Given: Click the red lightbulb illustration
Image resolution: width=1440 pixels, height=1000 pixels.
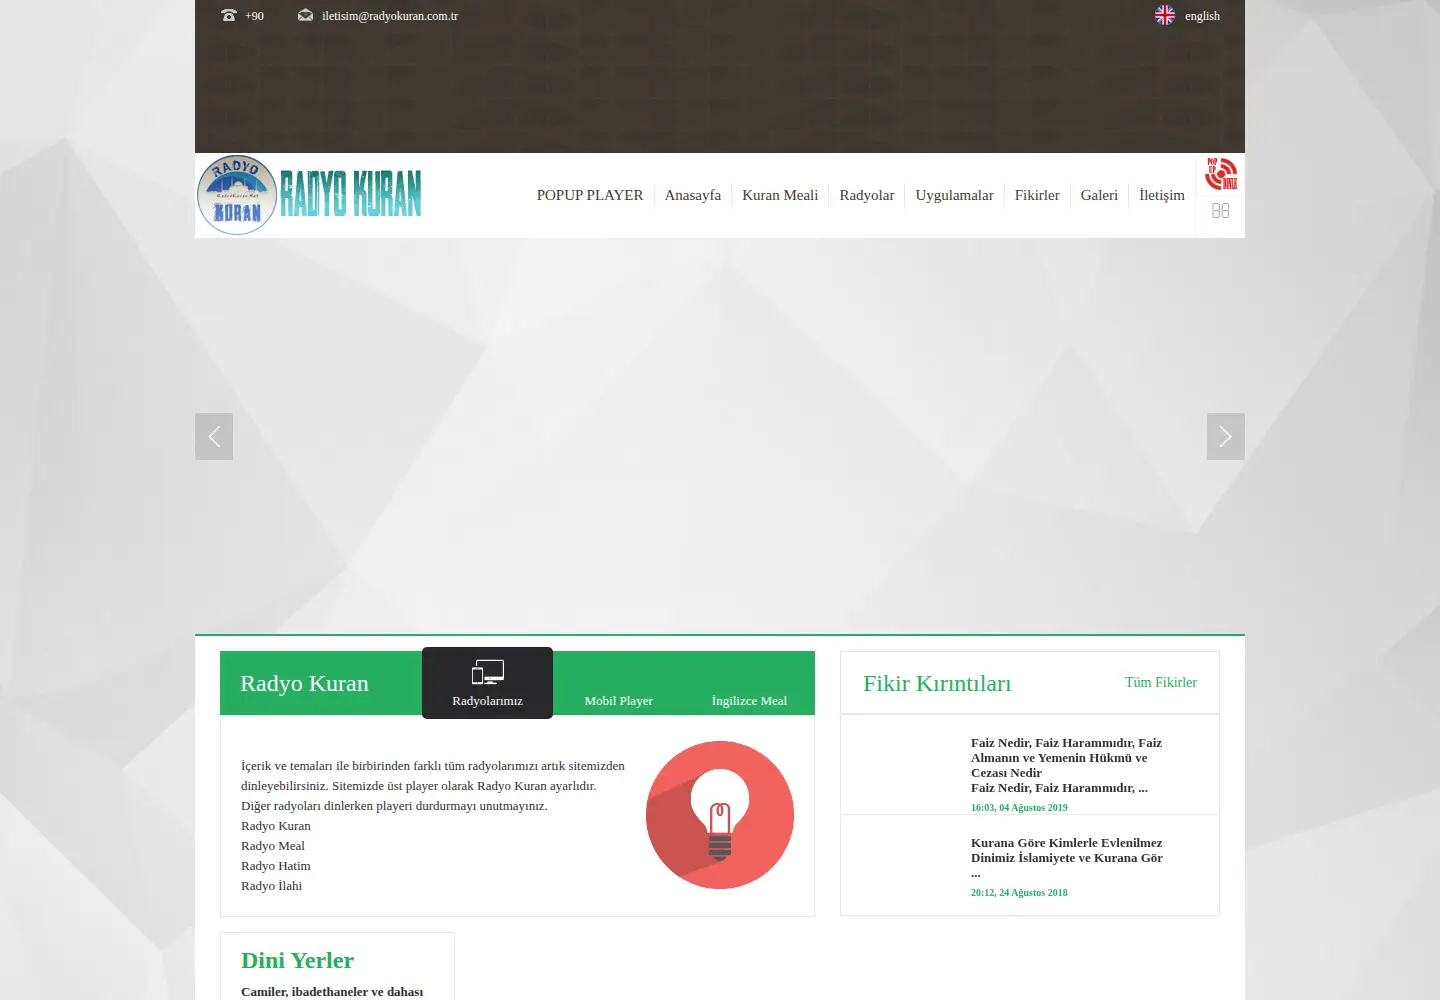Looking at the screenshot, I should (x=720, y=815).
